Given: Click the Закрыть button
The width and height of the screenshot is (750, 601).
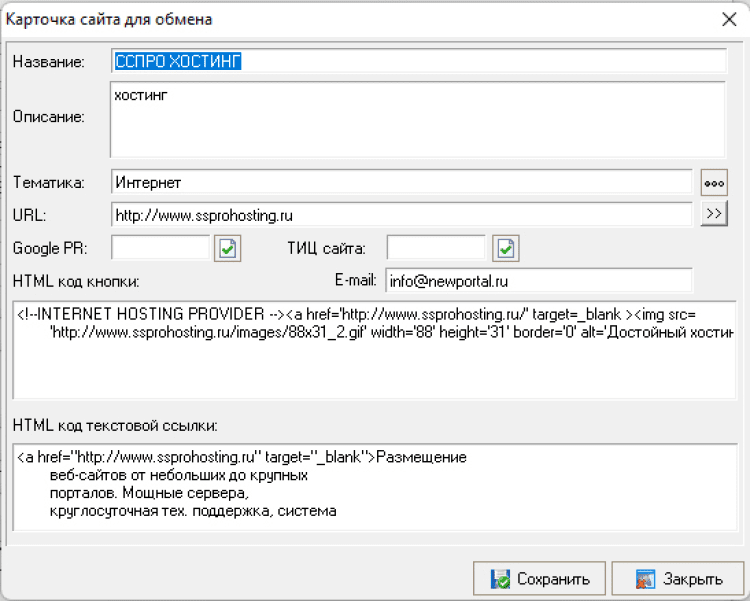Looking at the screenshot, I should (678, 579).
